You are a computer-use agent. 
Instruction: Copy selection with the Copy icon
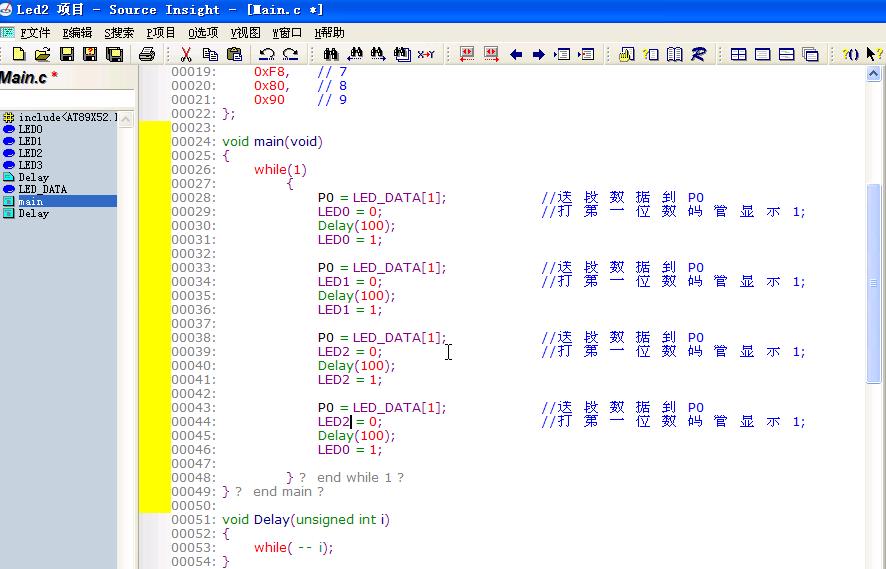pos(210,54)
